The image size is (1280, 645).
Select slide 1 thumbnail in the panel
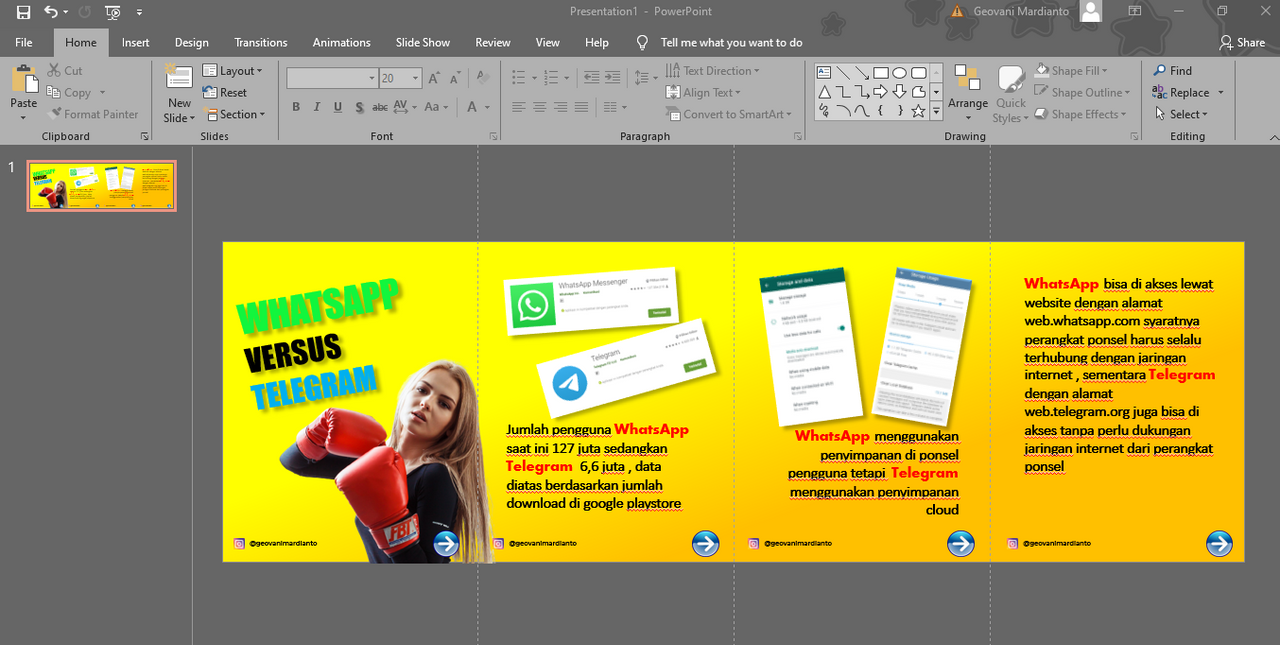coord(102,185)
